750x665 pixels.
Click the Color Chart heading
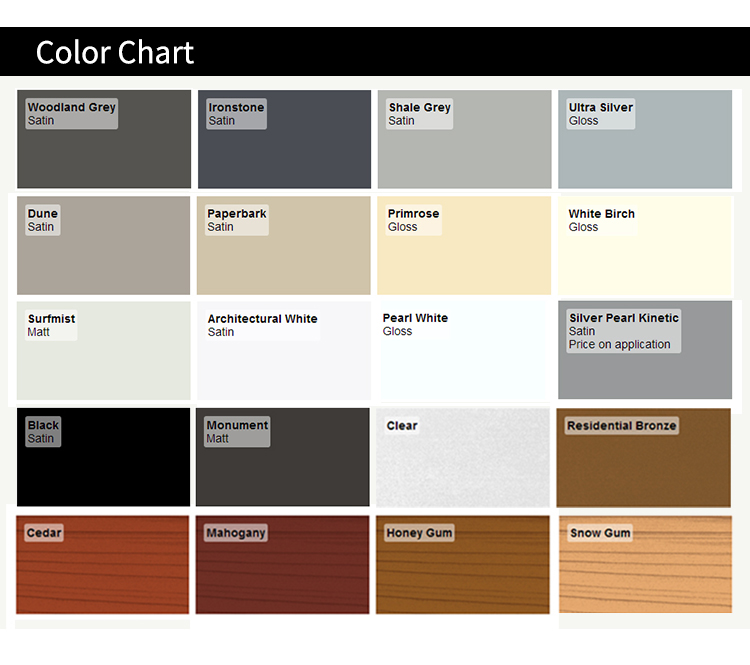click(115, 52)
